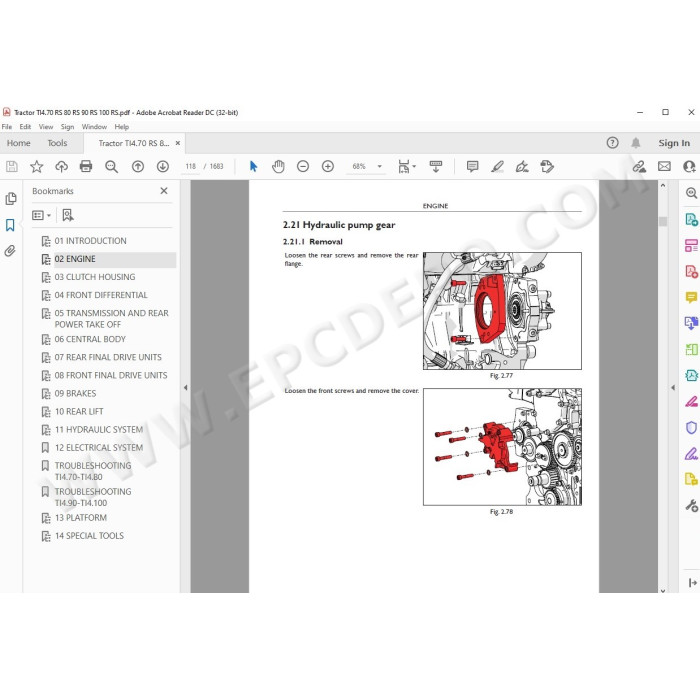Open the search magnifier in right pane
Screen dimensions: 700x700
pos(691,193)
